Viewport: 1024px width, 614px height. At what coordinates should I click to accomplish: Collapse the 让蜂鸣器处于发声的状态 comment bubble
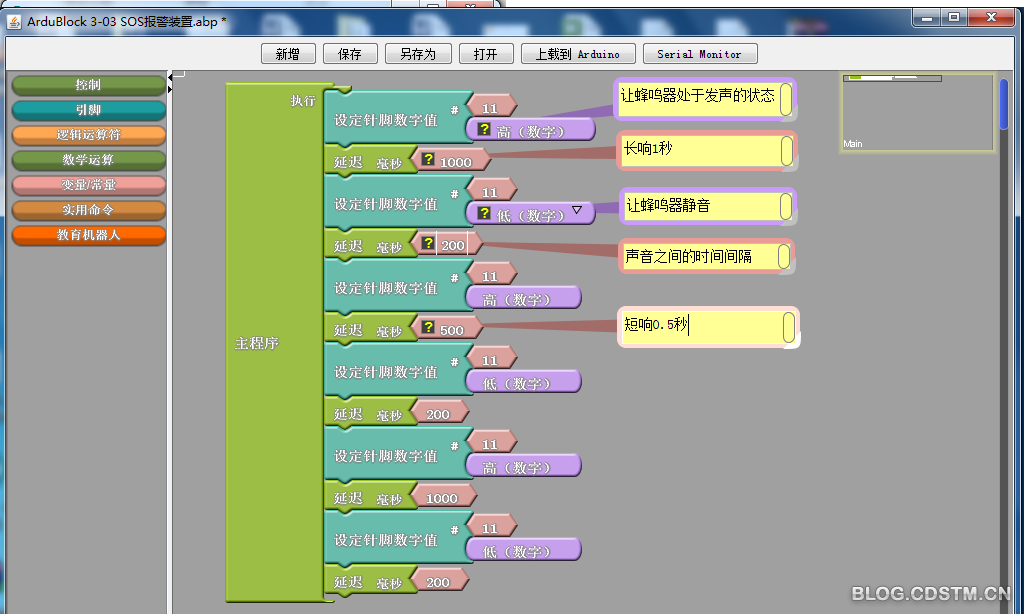786,98
